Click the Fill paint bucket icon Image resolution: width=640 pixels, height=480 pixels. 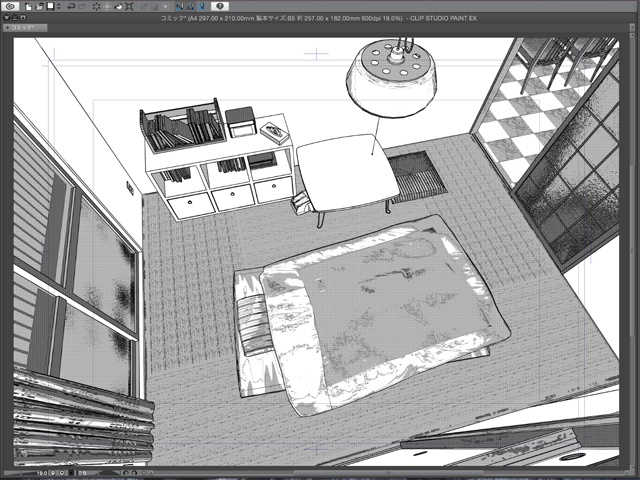tap(118, 7)
